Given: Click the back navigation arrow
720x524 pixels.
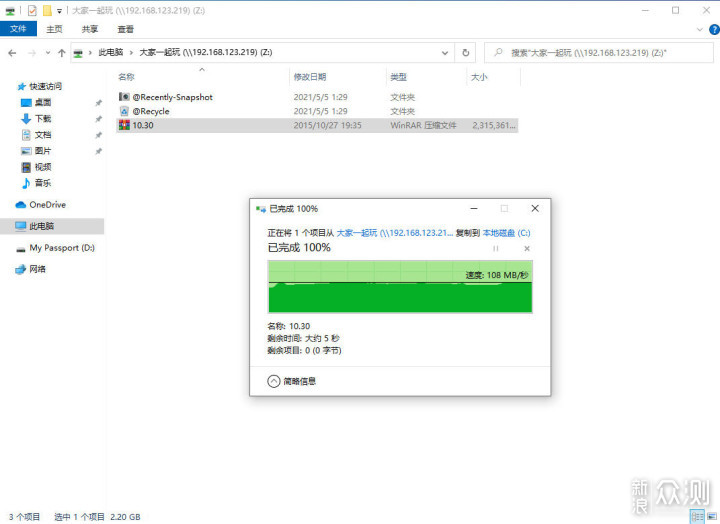Looking at the screenshot, I should [12, 53].
